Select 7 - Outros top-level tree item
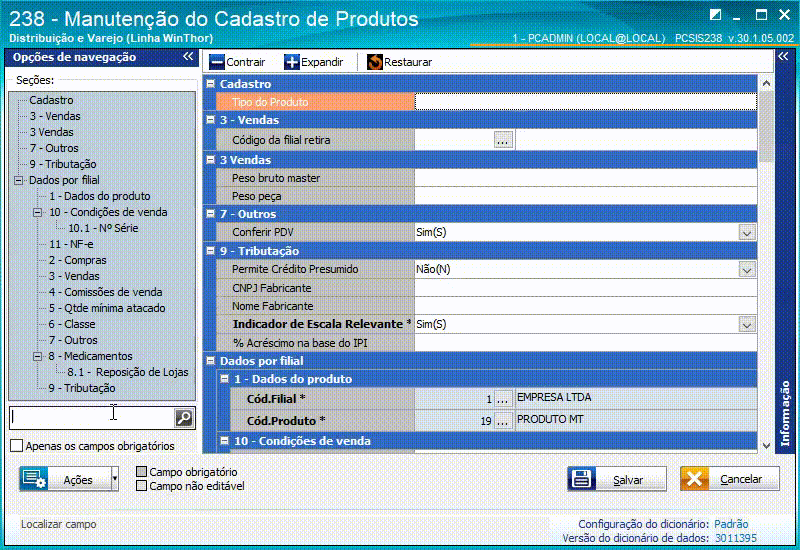This screenshot has width=800, height=550. [x=54, y=148]
